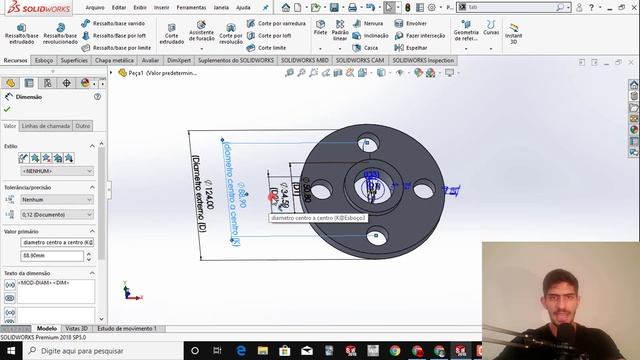Open Microsoft Store from taskbar

point(285,351)
